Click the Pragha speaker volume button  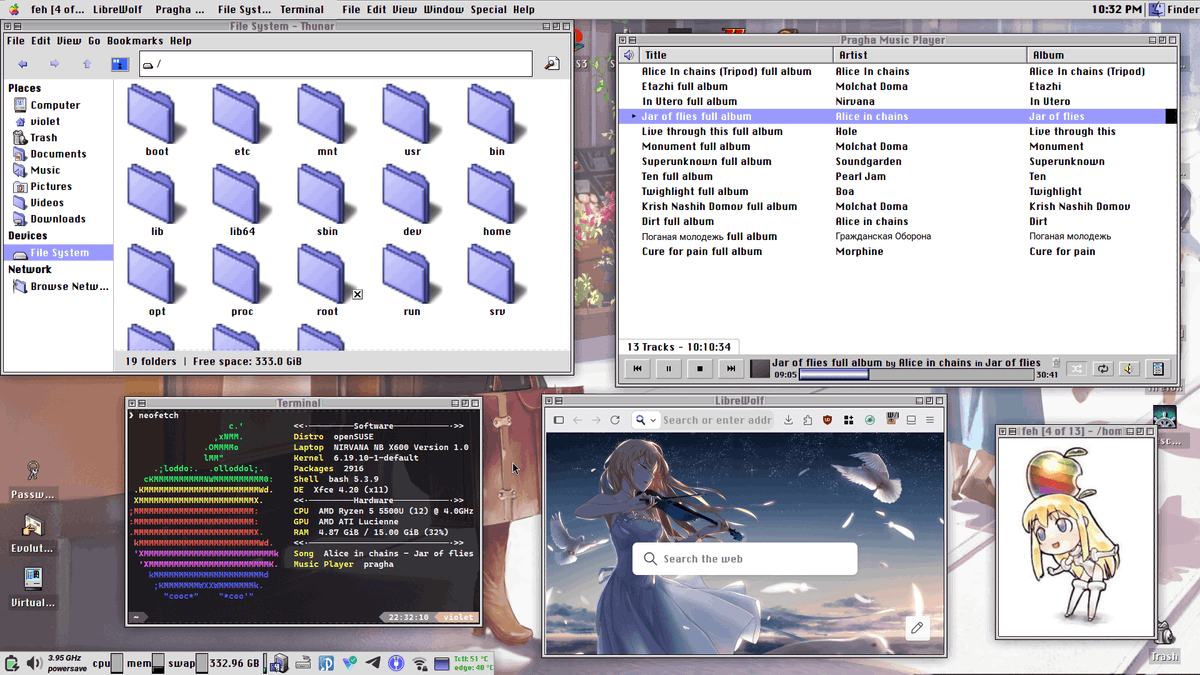pos(1129,368)
